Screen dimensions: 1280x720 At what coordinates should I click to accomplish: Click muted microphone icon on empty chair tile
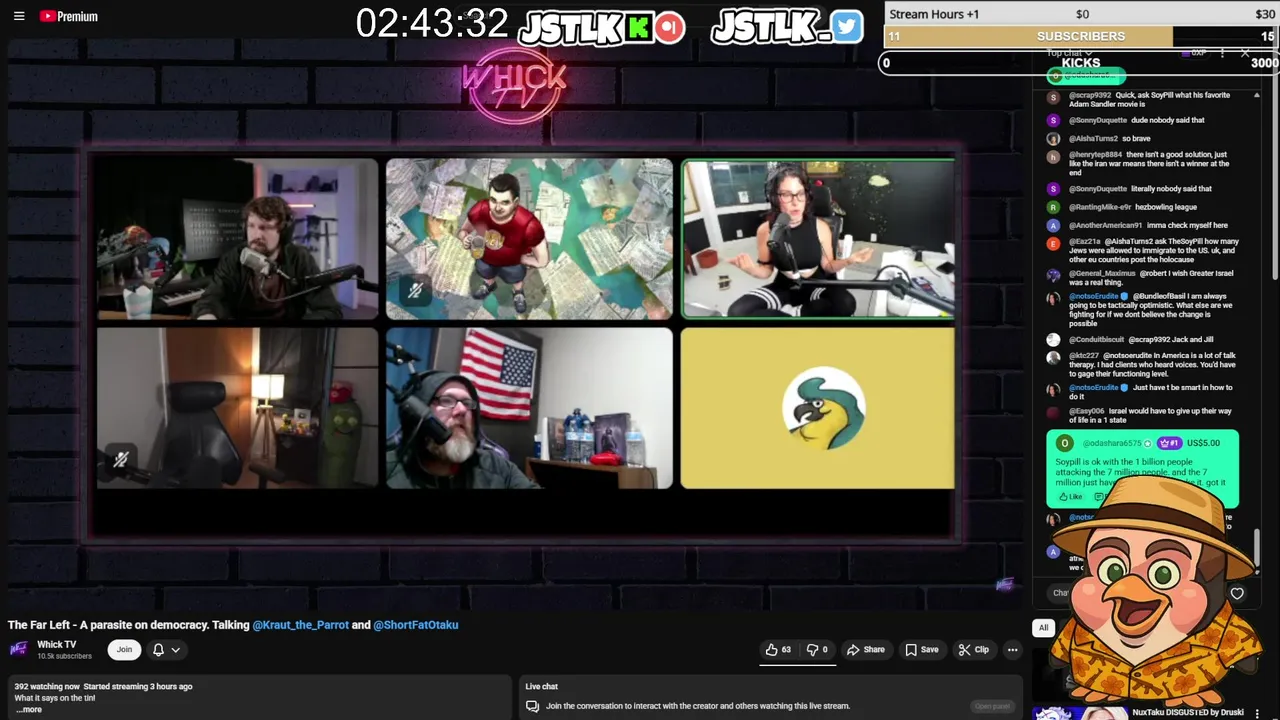121,459
